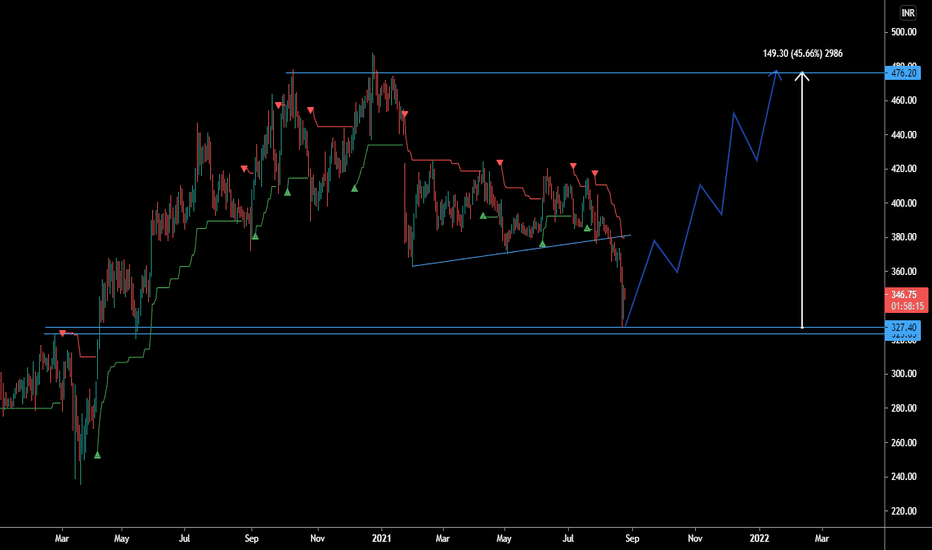Click the 300.00 price axis label
This screenshot has height=550, width=932.
[x=903, y=374]
